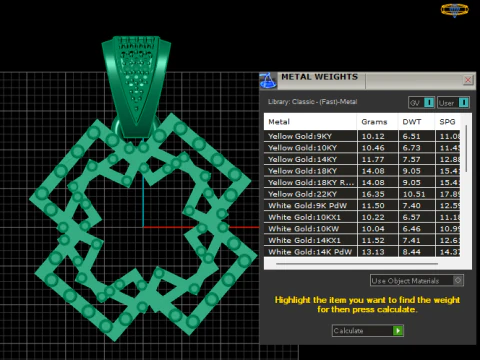The image size is (480, 360).
Task: Click the 6.73 DWT value
Action: tap(411, 148)
